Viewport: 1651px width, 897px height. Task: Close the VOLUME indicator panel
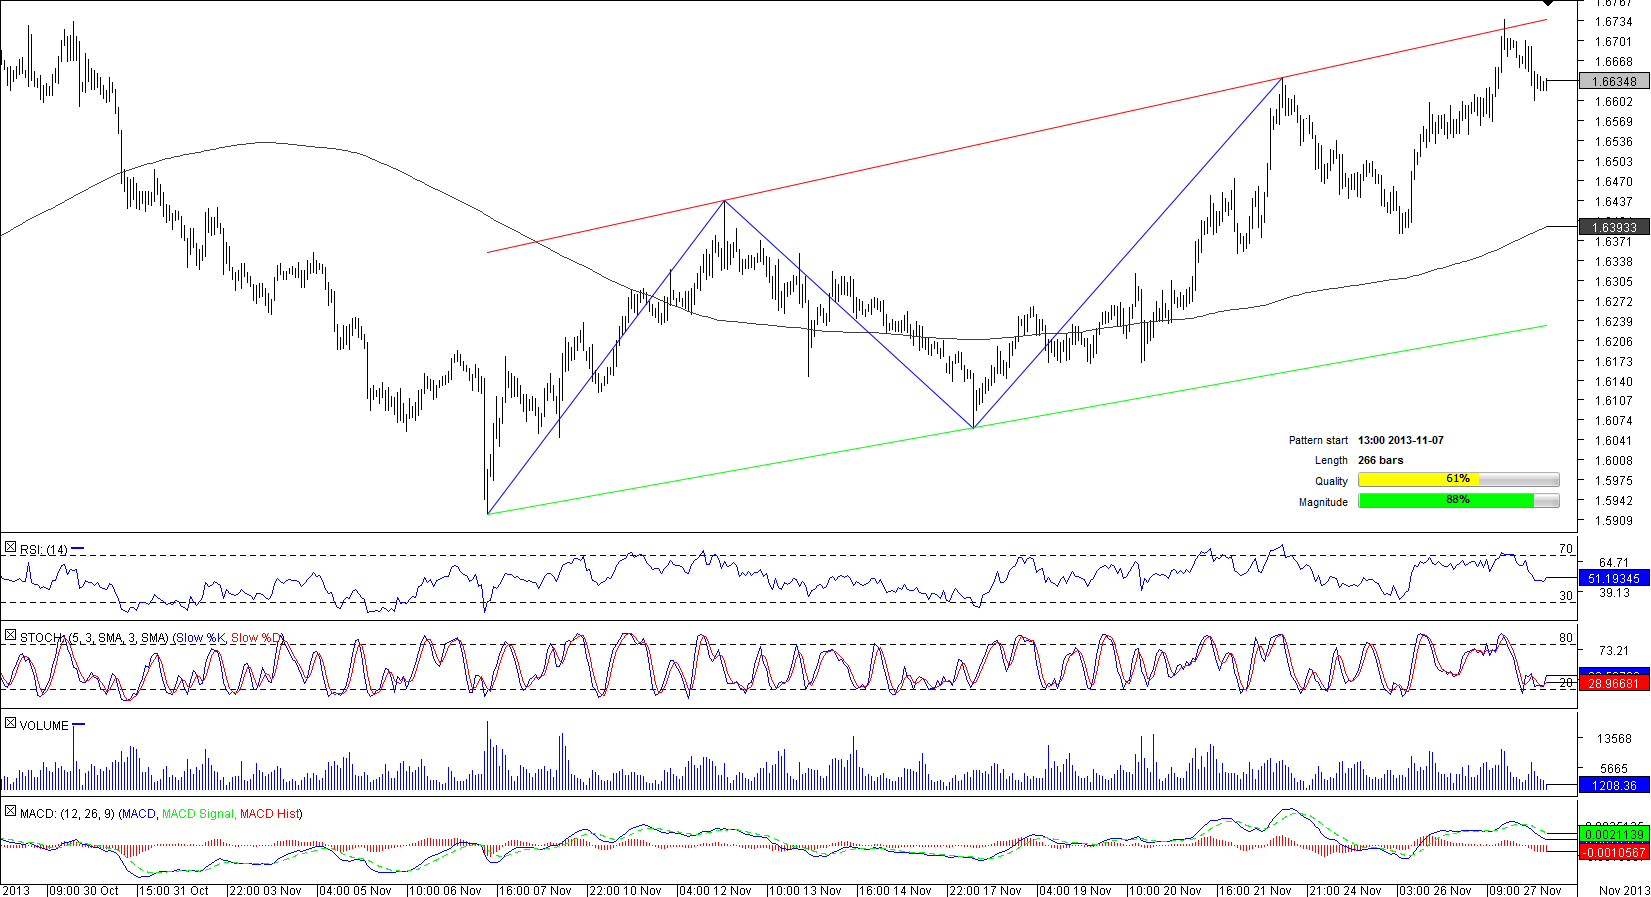point(10,724)
